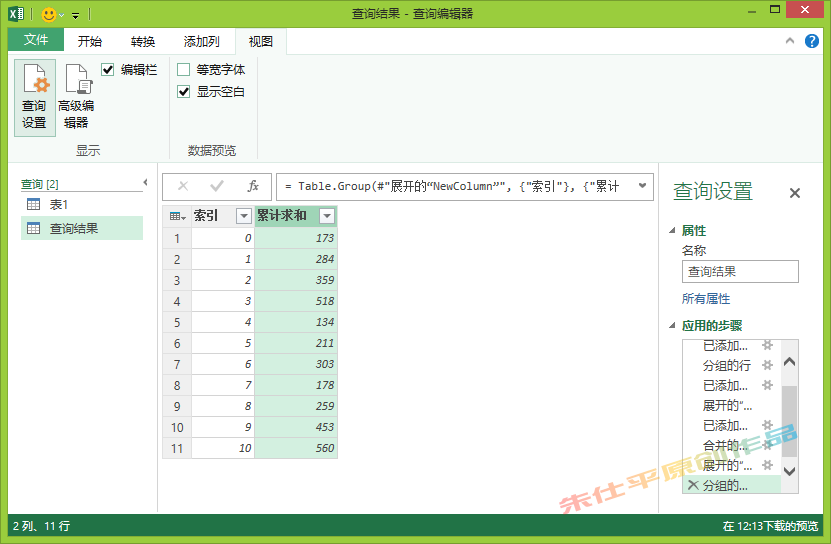
Task: Click the cell with value 560
Action: [x=296, y=448]
